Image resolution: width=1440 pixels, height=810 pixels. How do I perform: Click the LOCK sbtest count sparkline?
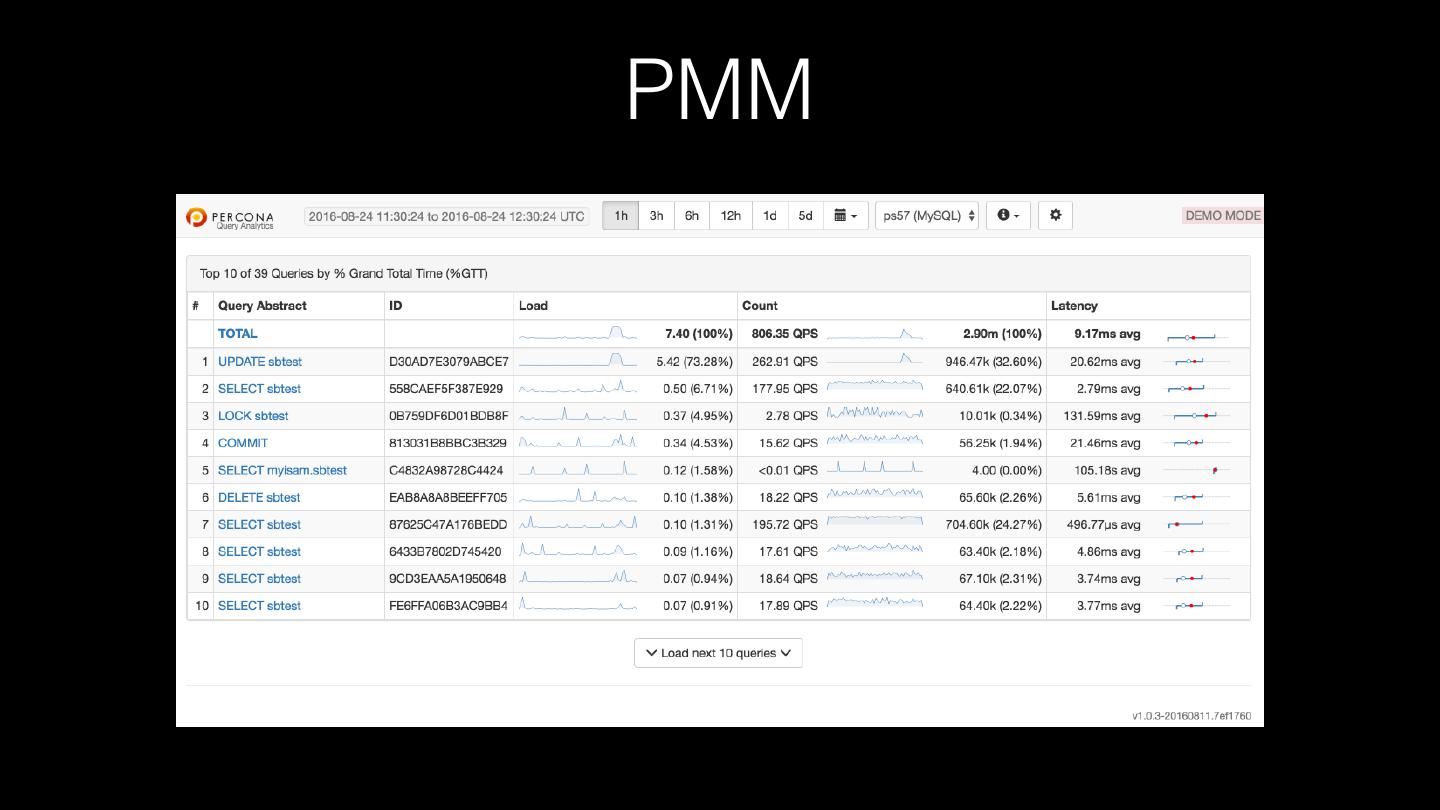tap(875, 414)
